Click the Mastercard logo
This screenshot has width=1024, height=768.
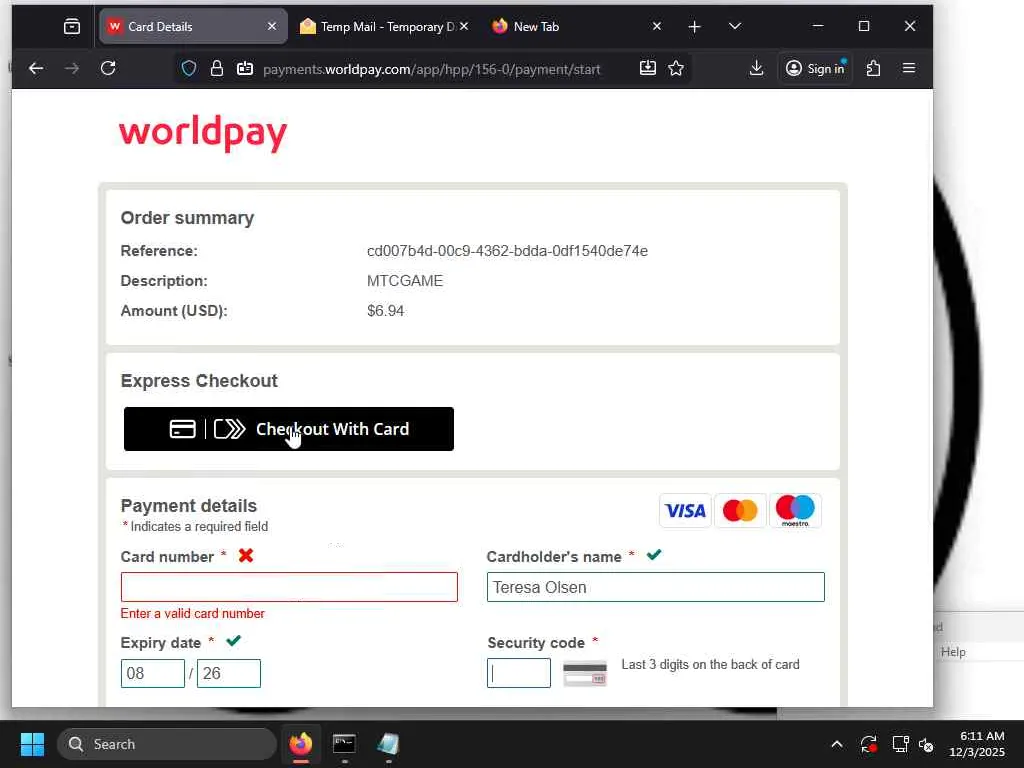(740, 511)
